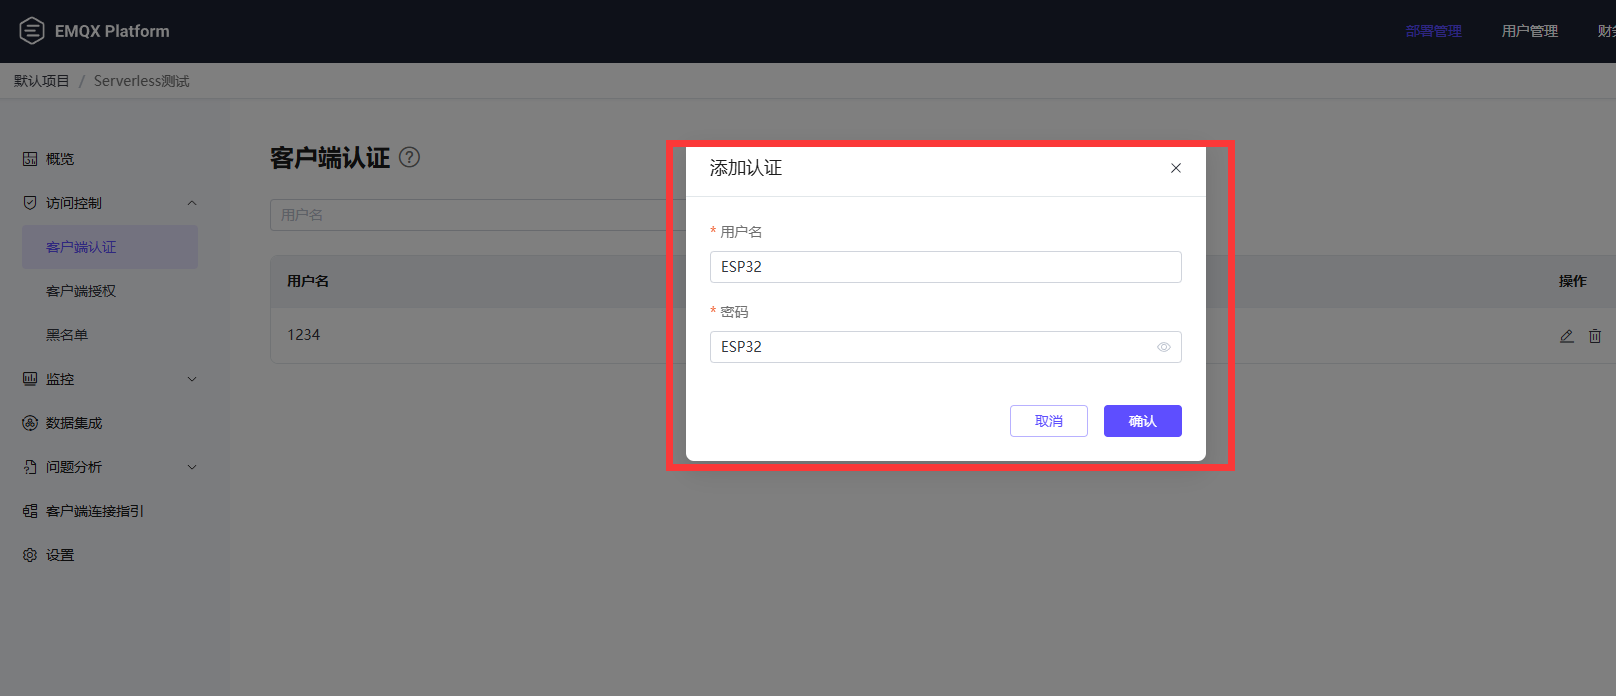Screen dimensions: 1616x696
Task: Go to 默认项目 breadcrumb link
Action: click(42, 81)
